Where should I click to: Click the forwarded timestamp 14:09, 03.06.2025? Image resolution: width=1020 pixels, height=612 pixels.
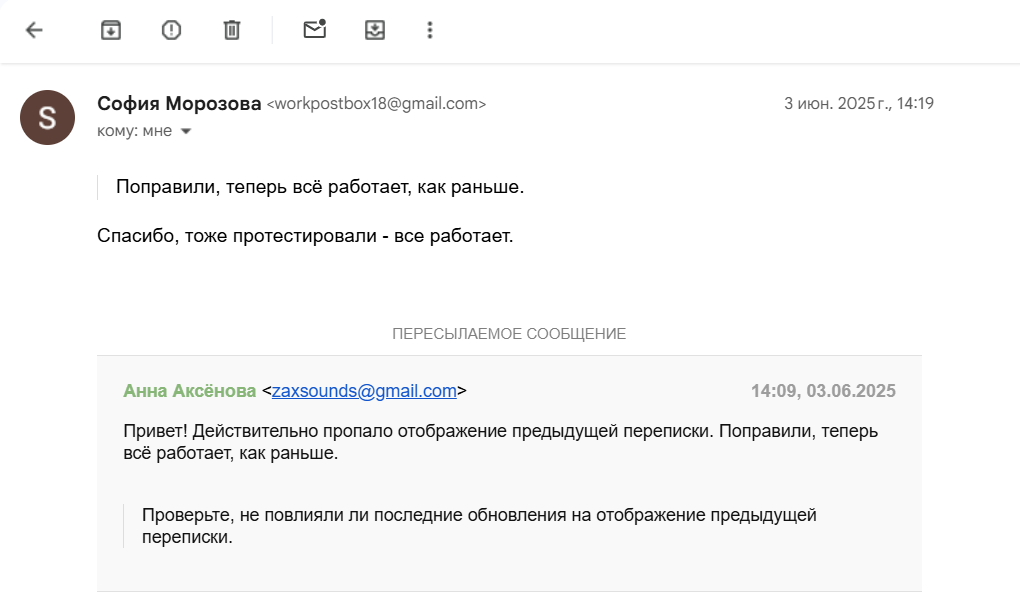[823, 391]
